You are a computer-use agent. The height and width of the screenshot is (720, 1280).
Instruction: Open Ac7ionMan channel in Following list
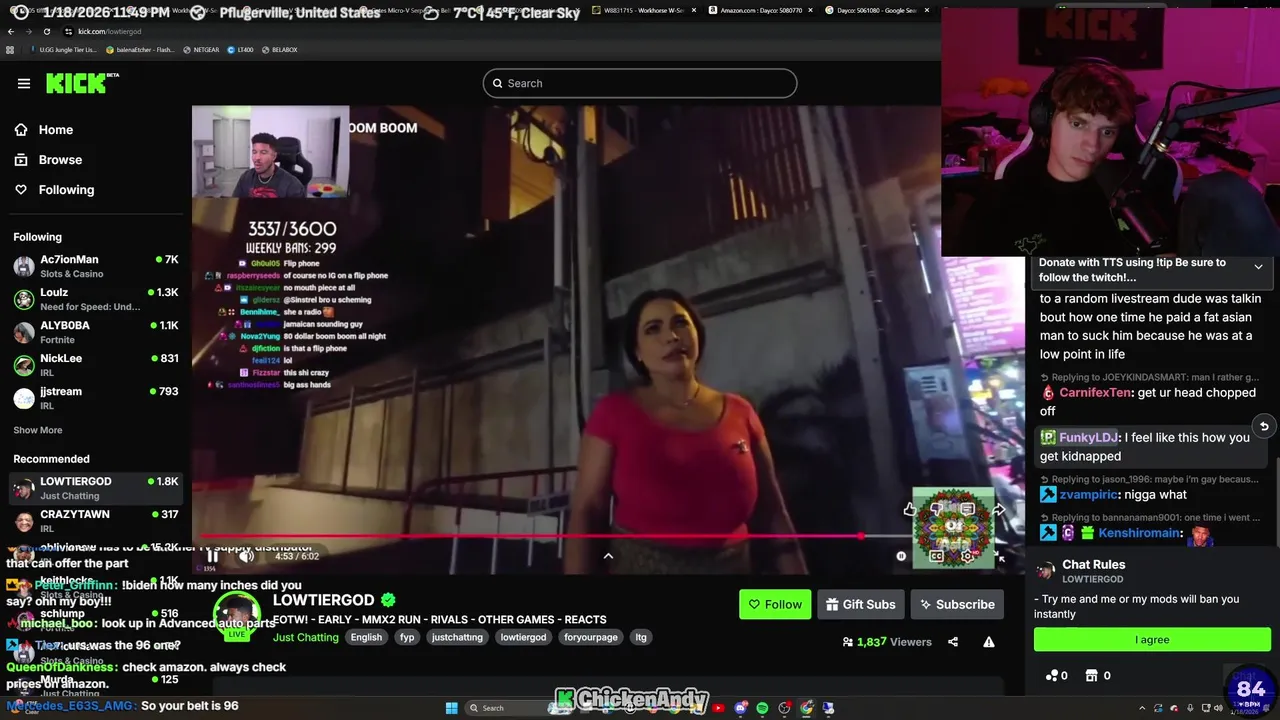click(95, 266)
